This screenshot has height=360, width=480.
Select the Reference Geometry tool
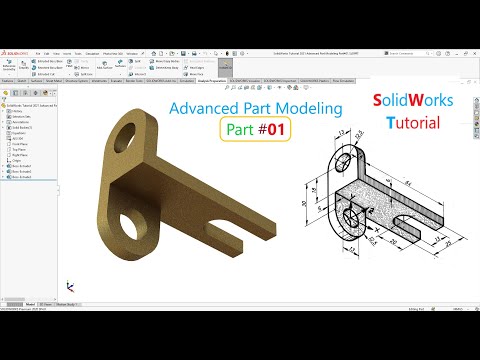point(9,65)
